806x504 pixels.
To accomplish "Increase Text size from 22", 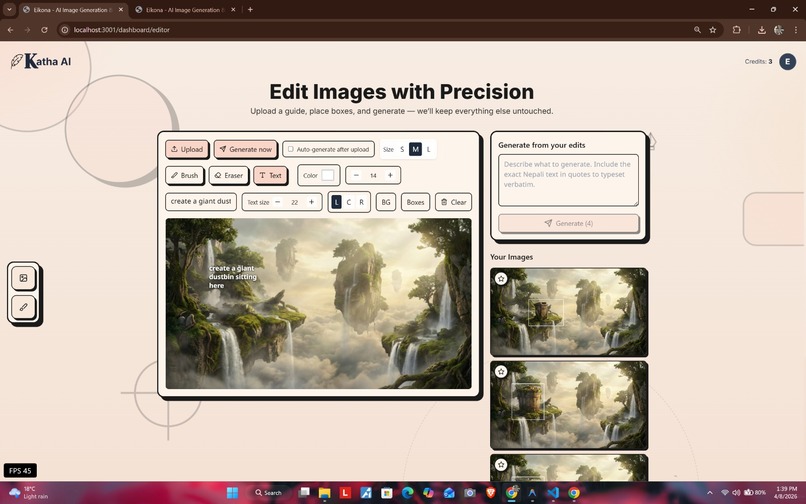I will [x=311, y=202].
